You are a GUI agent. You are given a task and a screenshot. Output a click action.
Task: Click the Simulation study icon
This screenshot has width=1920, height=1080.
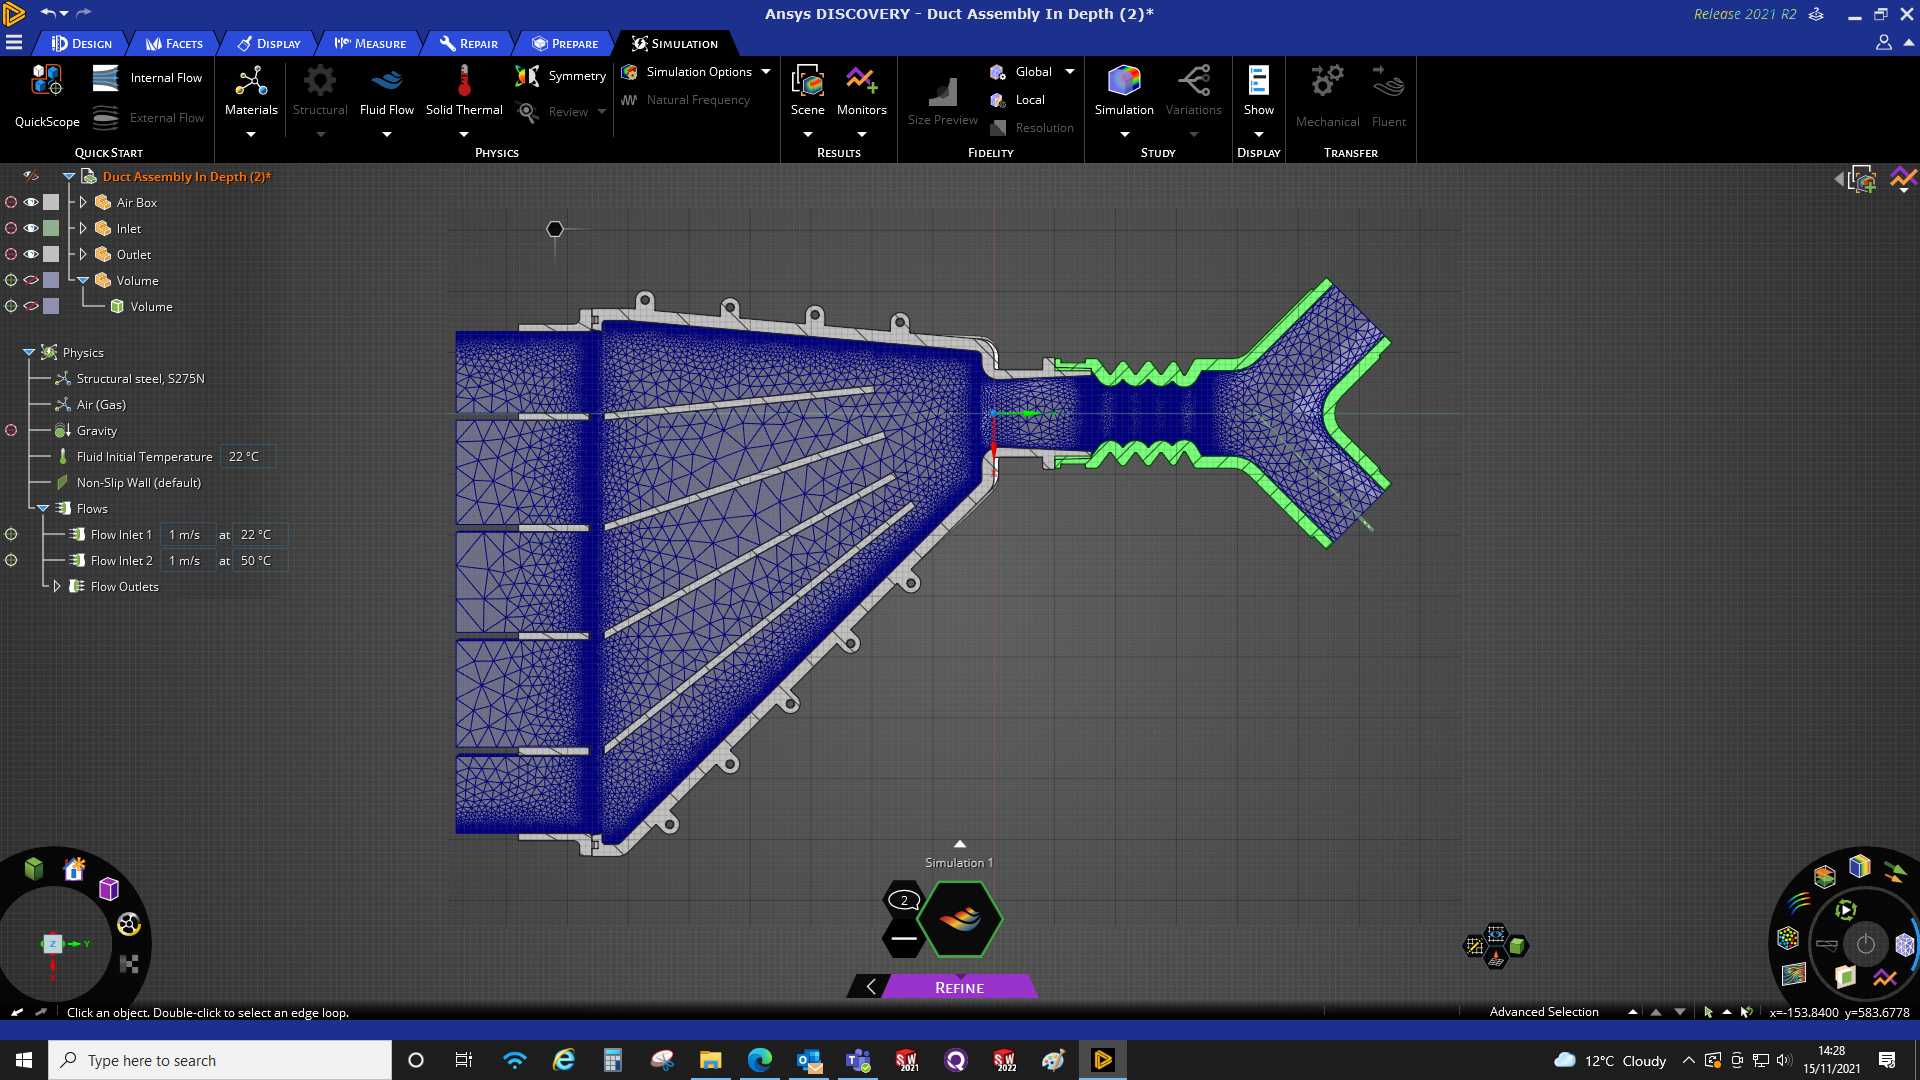pyautogui.click(x=1124, y=81)
